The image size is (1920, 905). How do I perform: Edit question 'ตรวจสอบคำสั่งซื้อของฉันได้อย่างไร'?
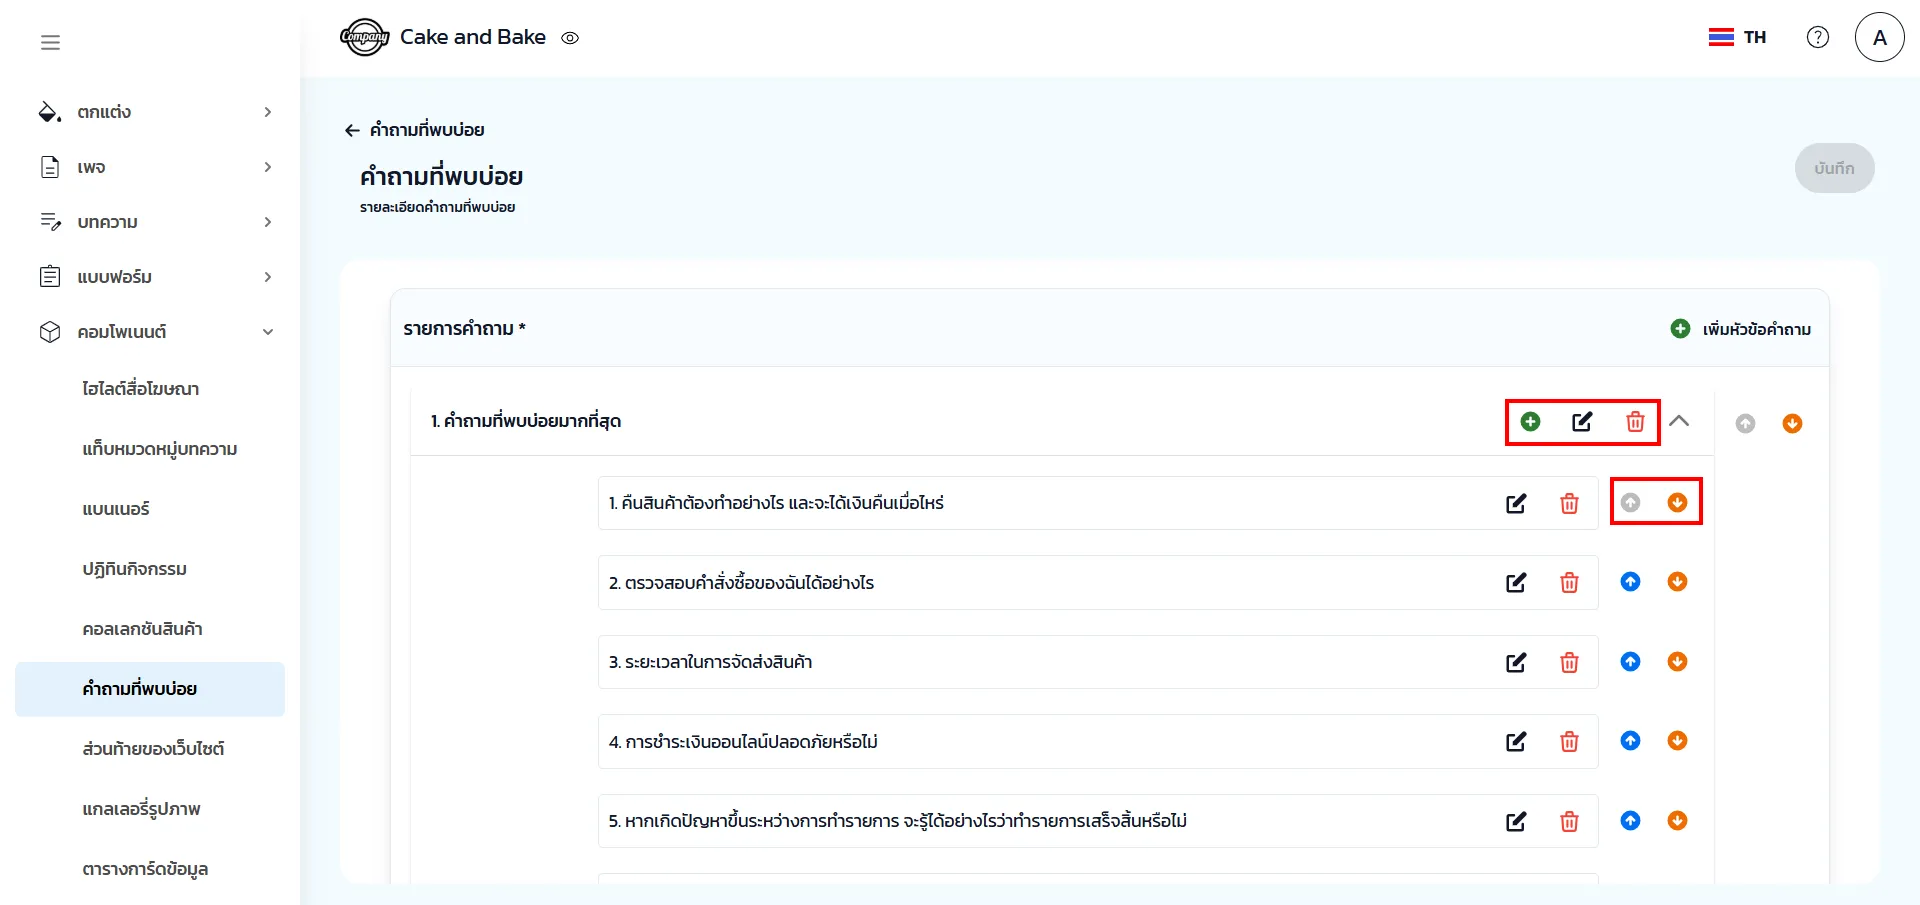(1516, 583)
